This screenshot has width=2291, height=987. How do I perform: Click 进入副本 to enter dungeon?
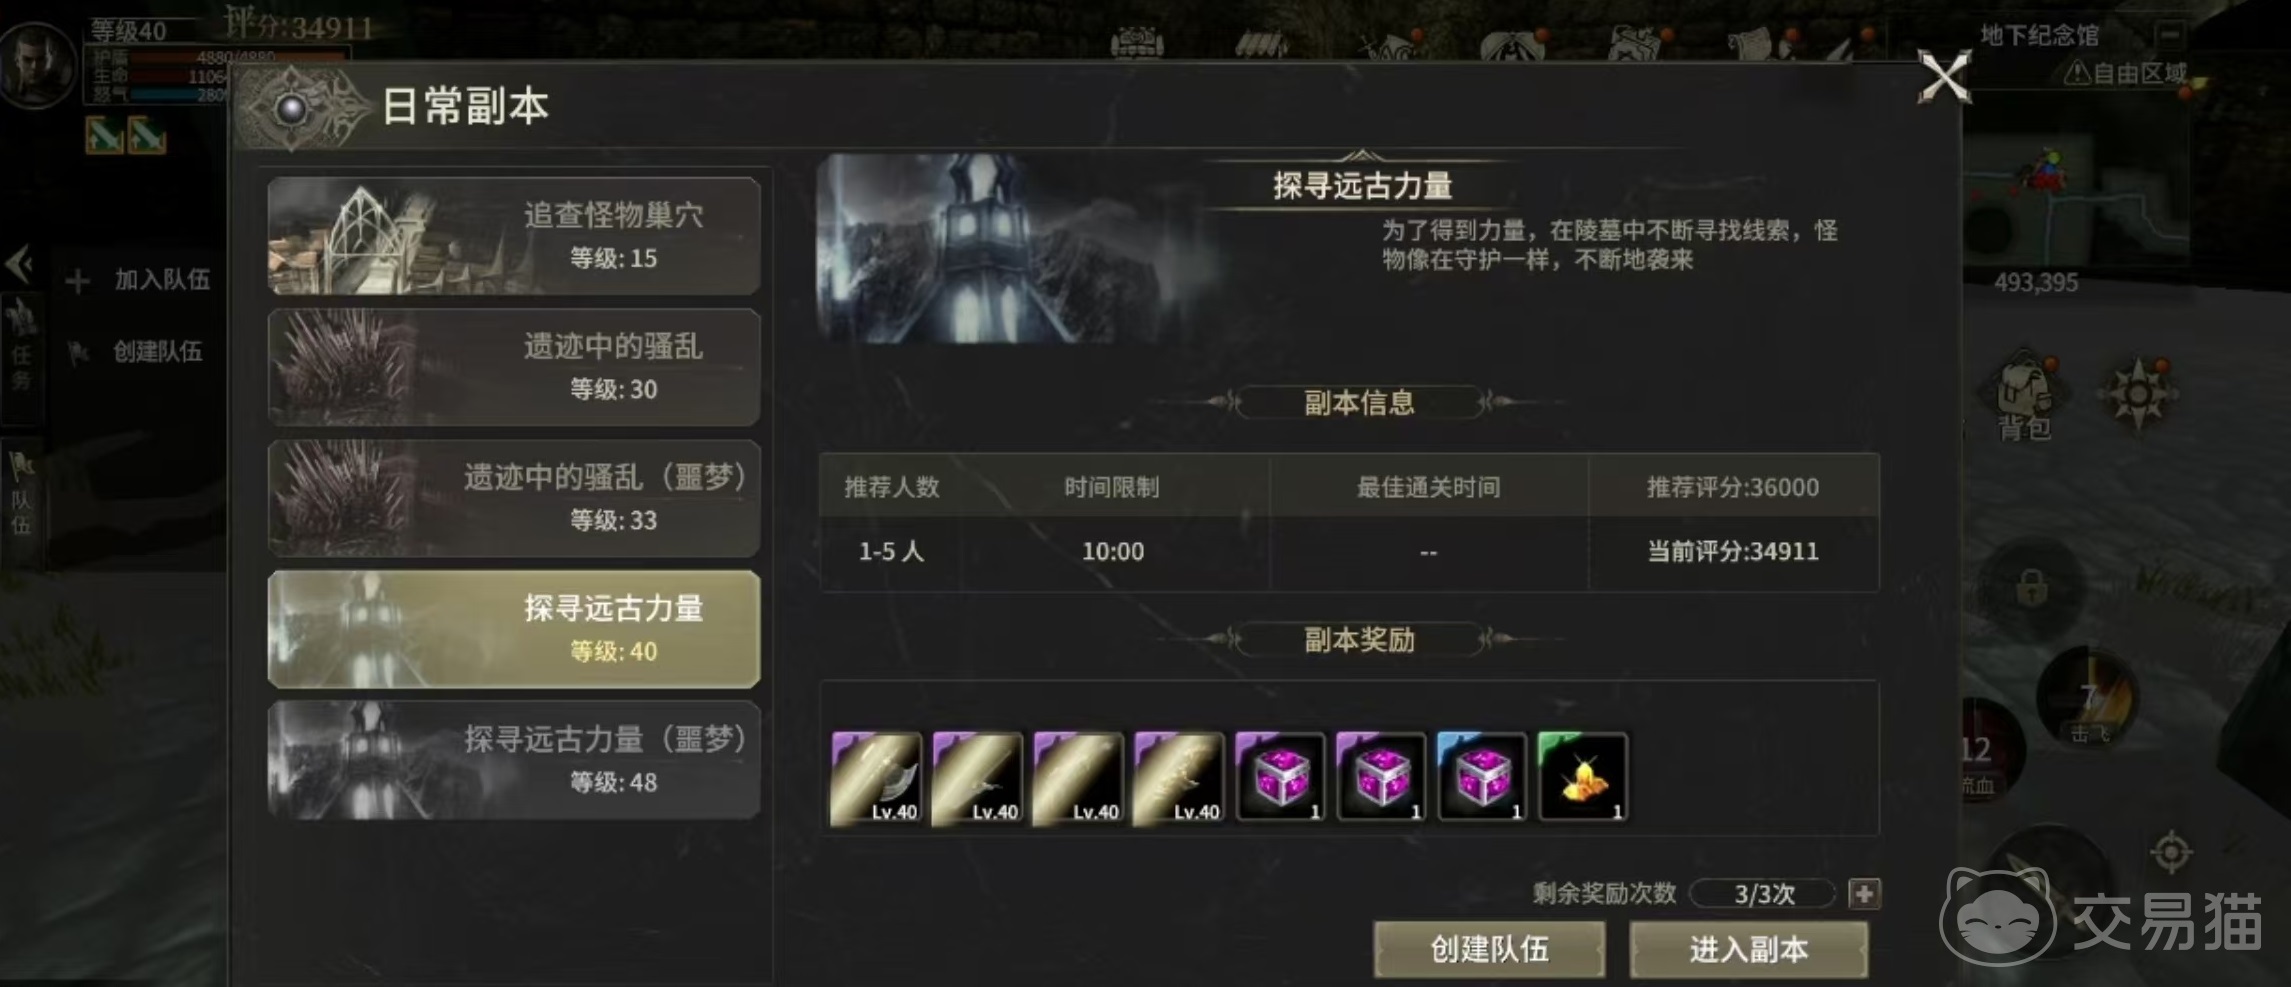[1749, 948]
